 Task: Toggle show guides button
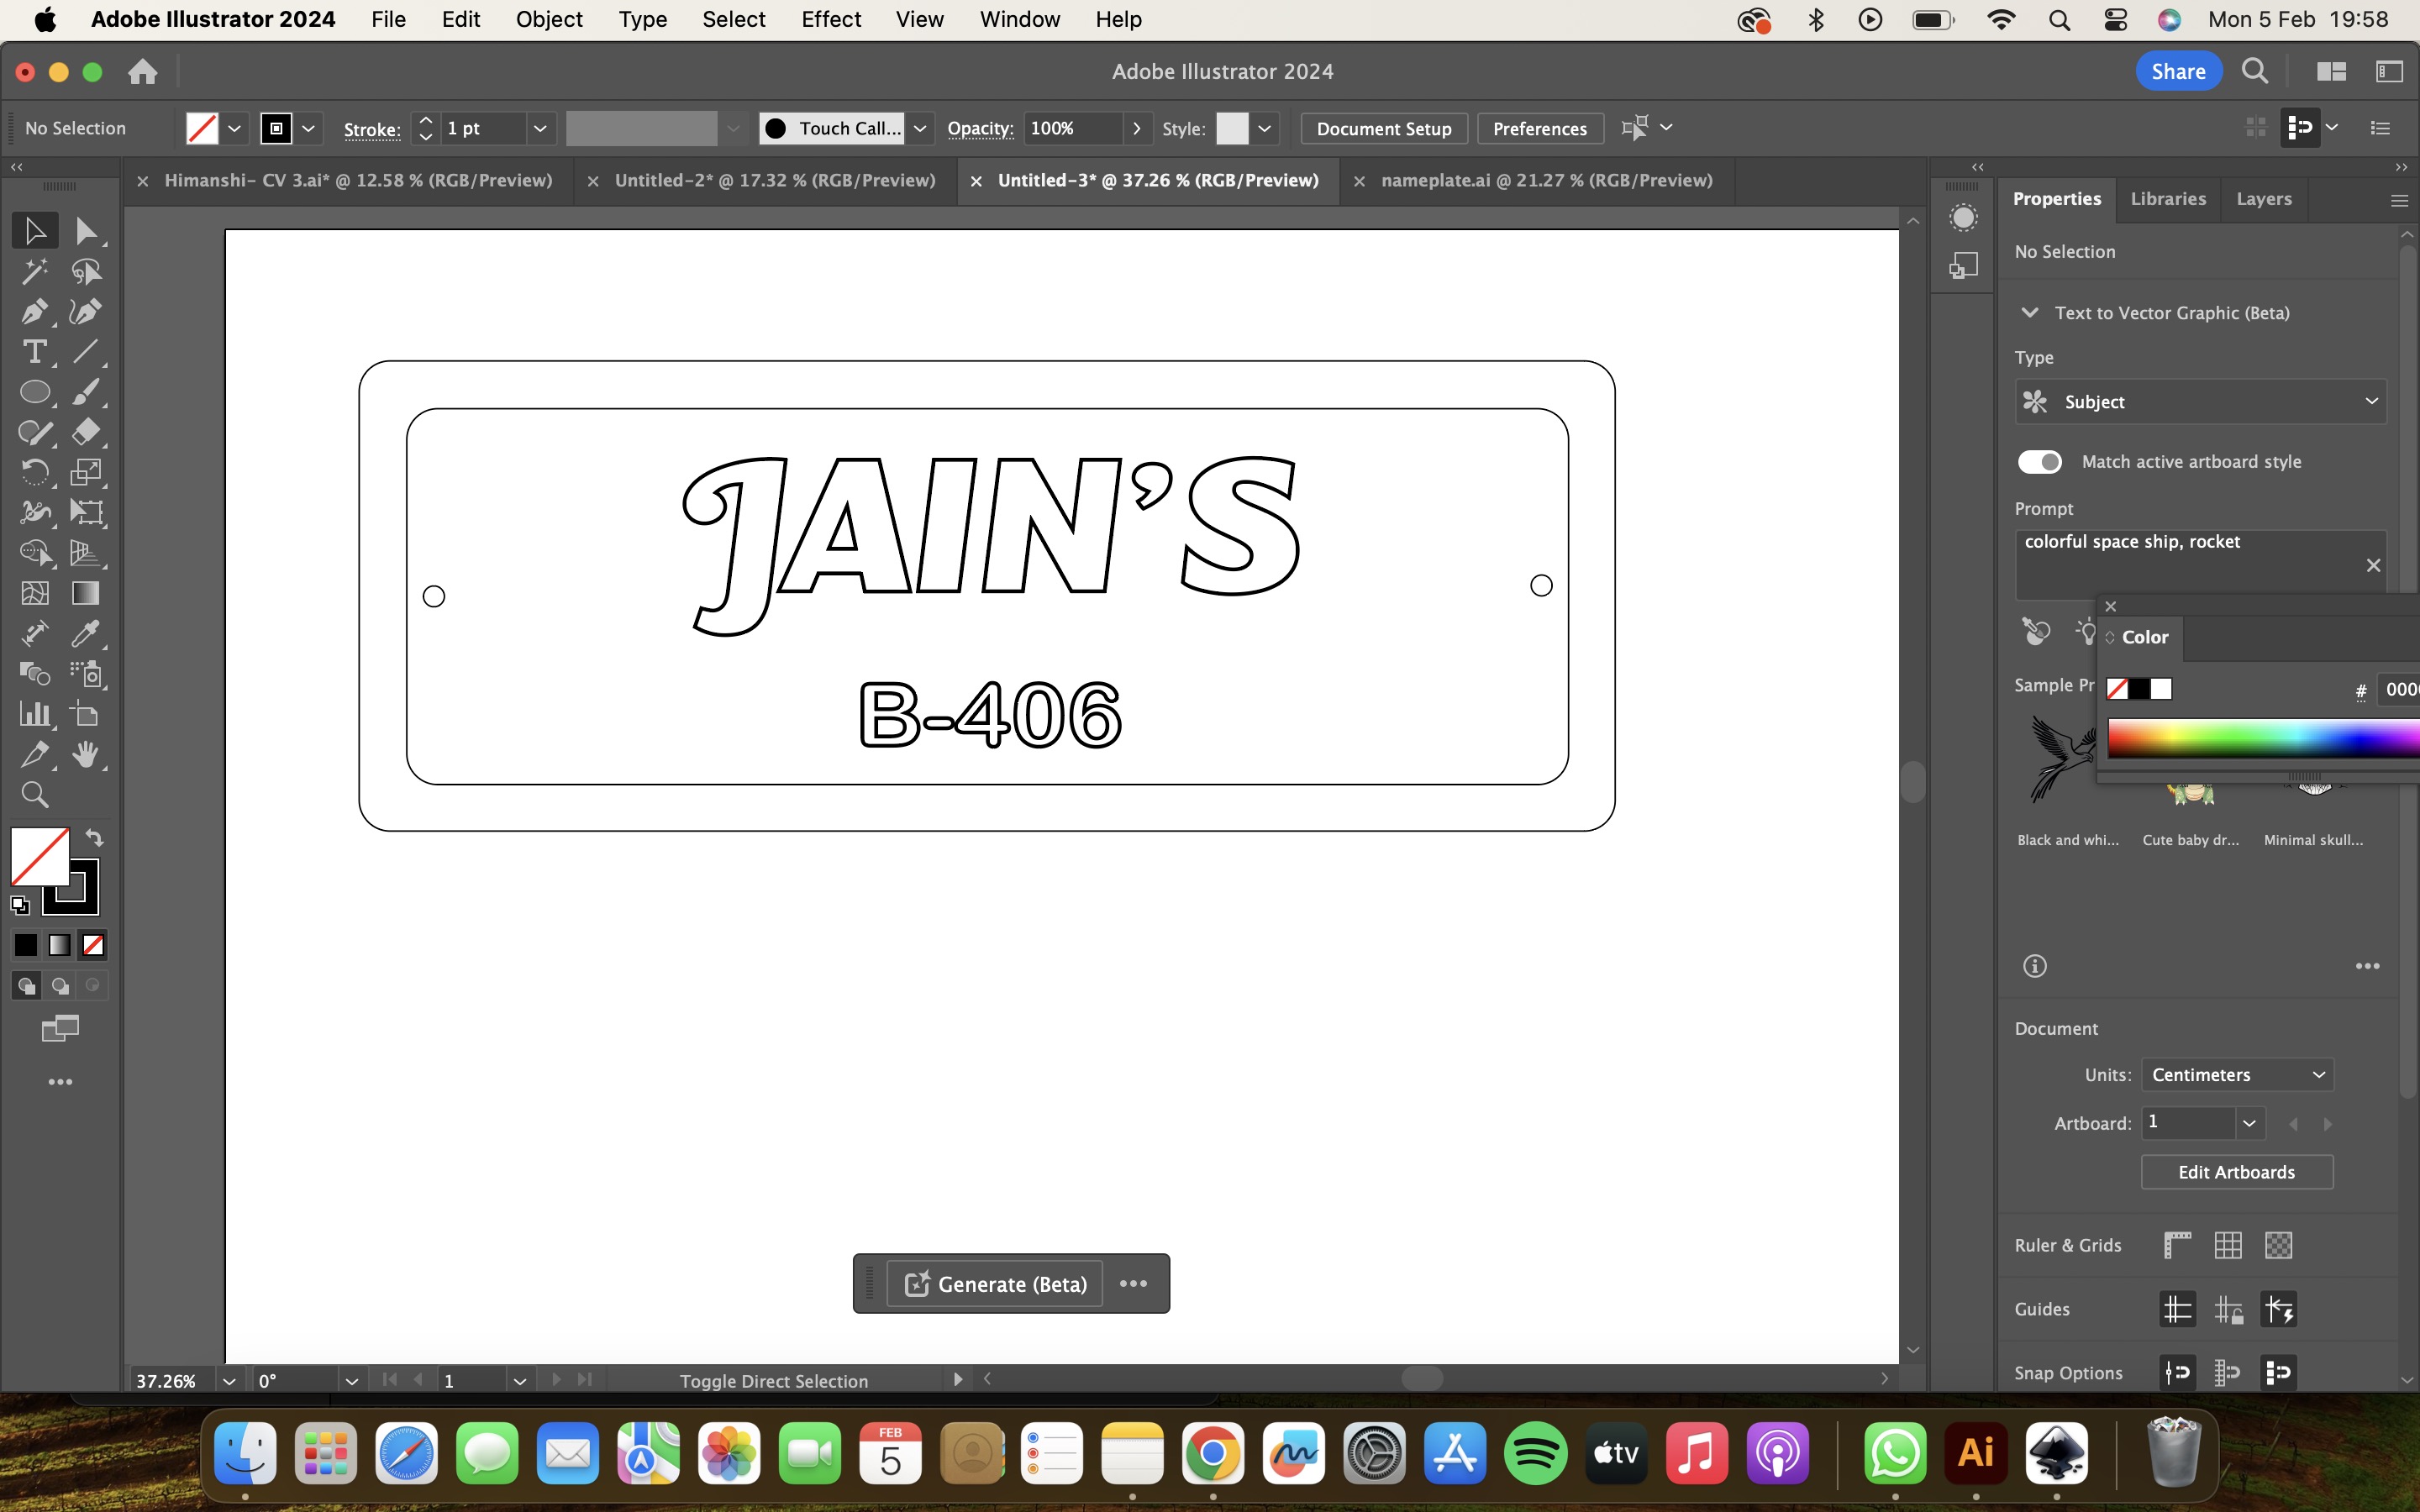[x=2177, y=1310]
